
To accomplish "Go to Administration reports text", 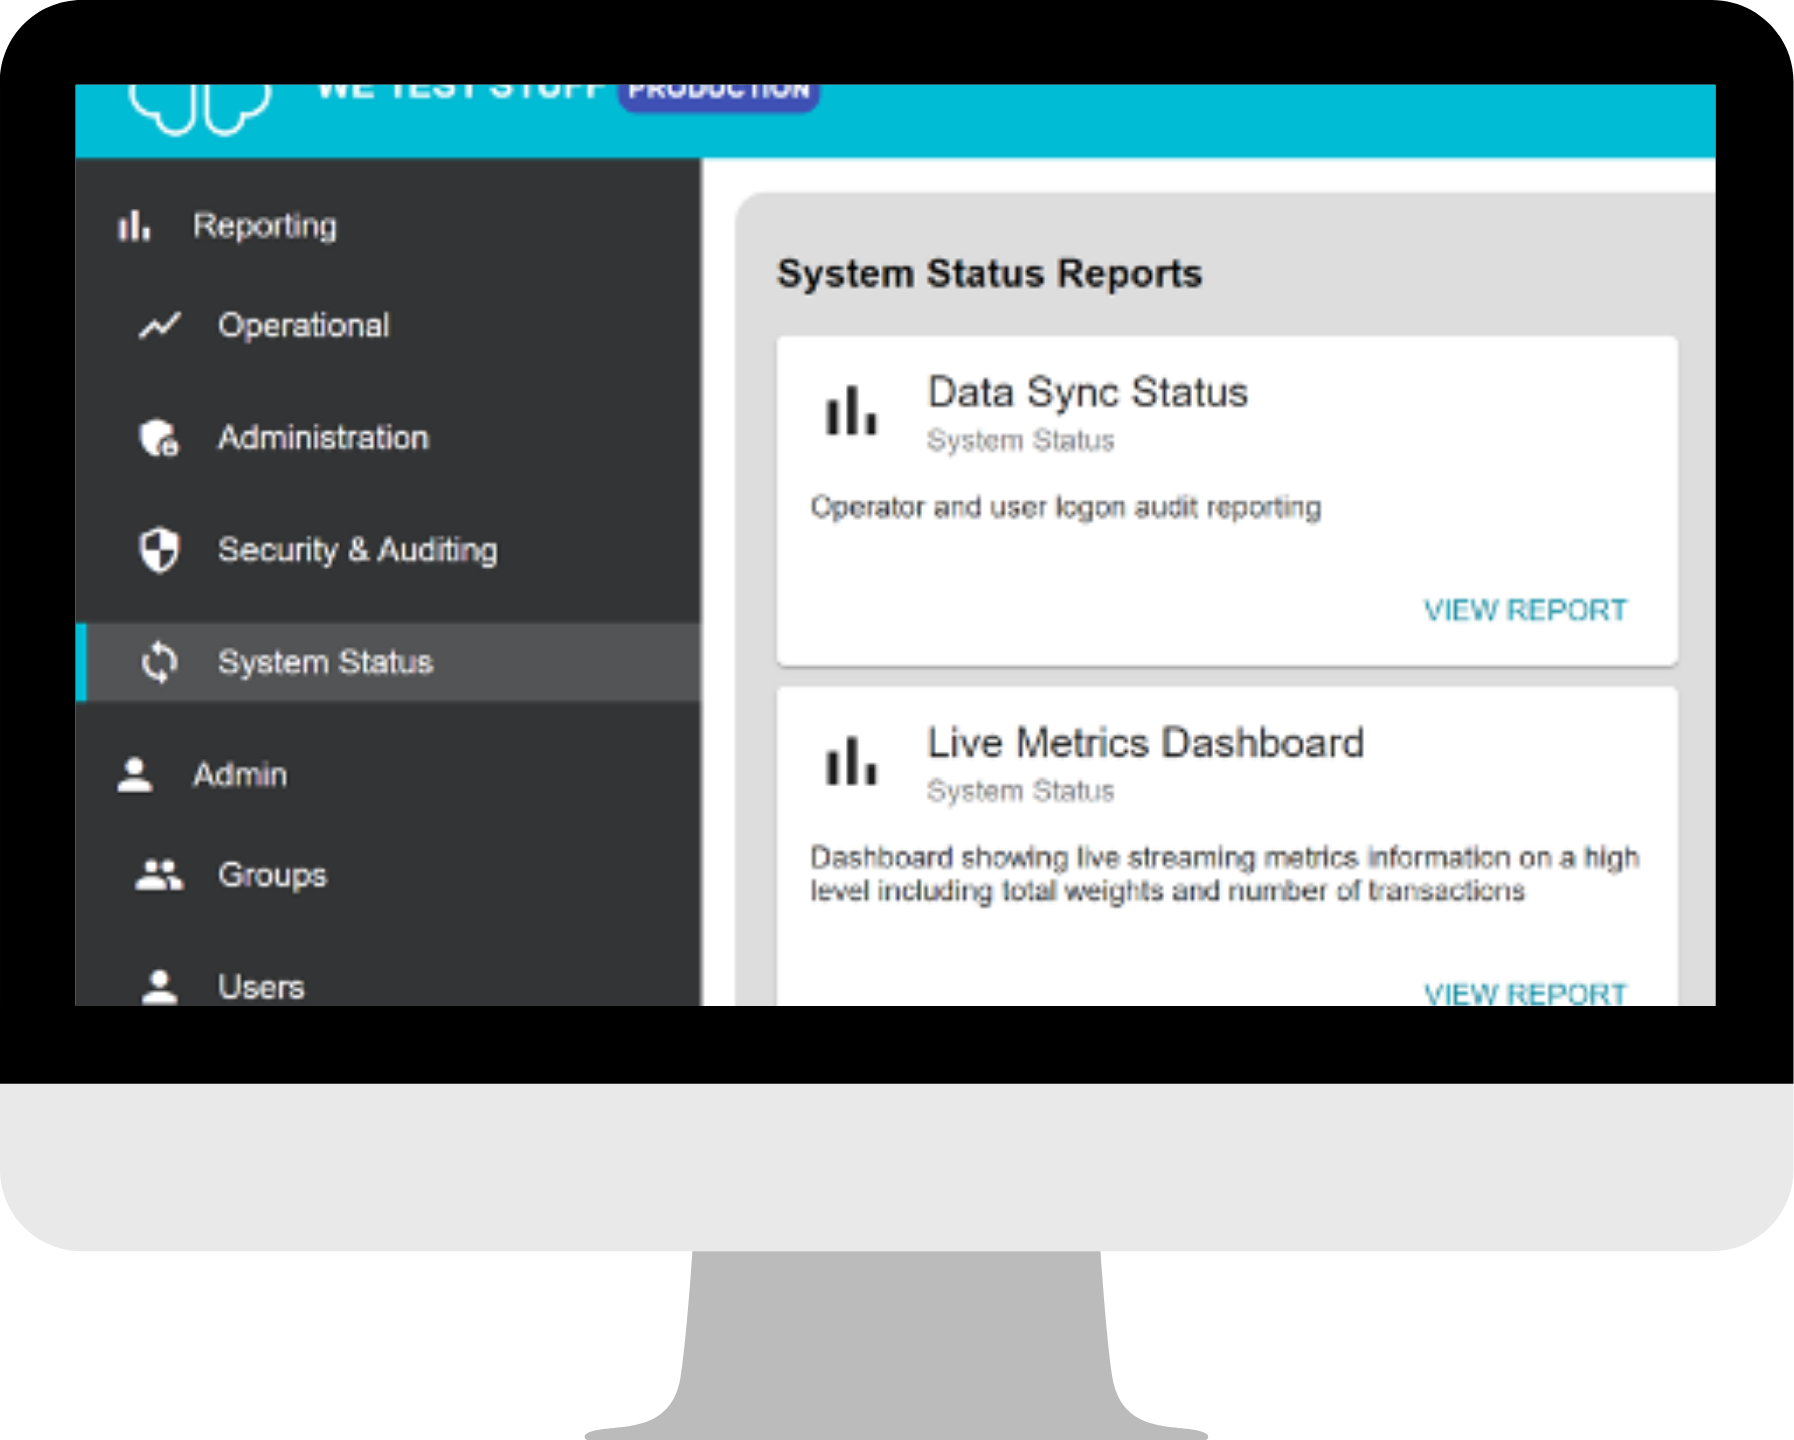I will (x=323, y=438).
